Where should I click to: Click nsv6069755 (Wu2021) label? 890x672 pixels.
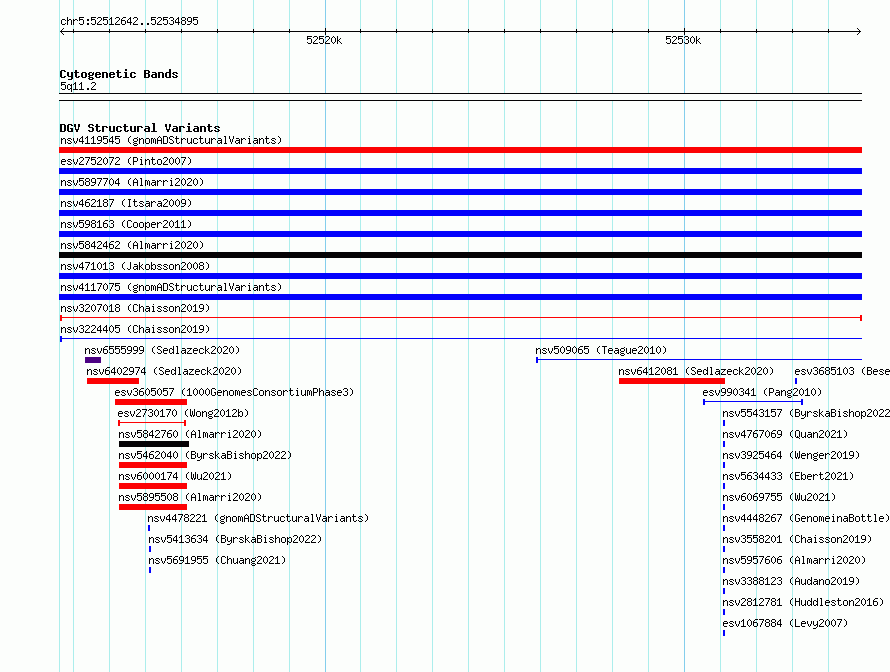tap(779, 497)
